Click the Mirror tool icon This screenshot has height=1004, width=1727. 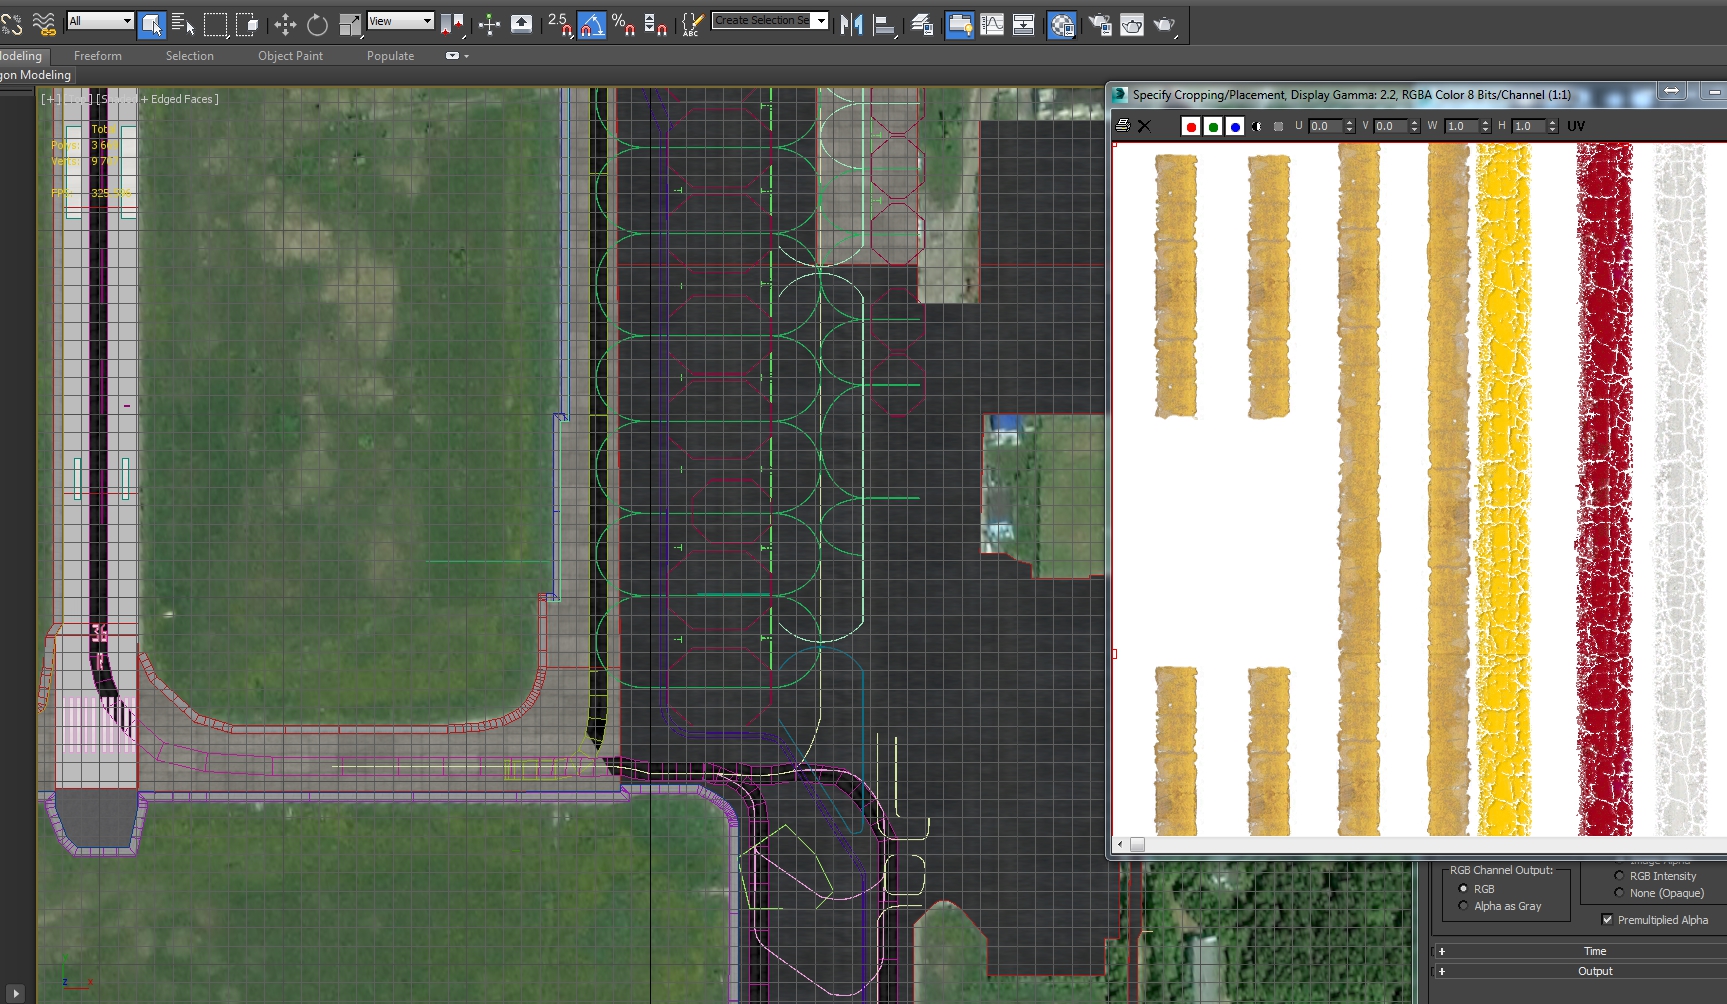[x=851, y=25]
